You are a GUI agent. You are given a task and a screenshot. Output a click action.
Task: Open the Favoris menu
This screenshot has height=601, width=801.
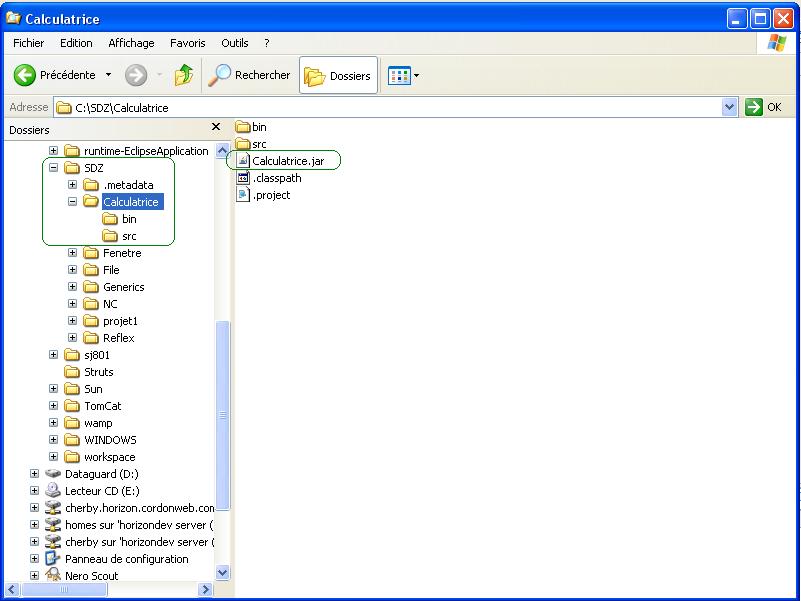[187, 43]
